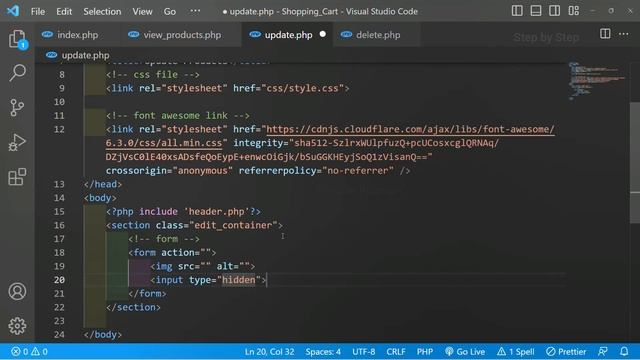Toggle the secondary side bar layout icon

coord(554,11)
